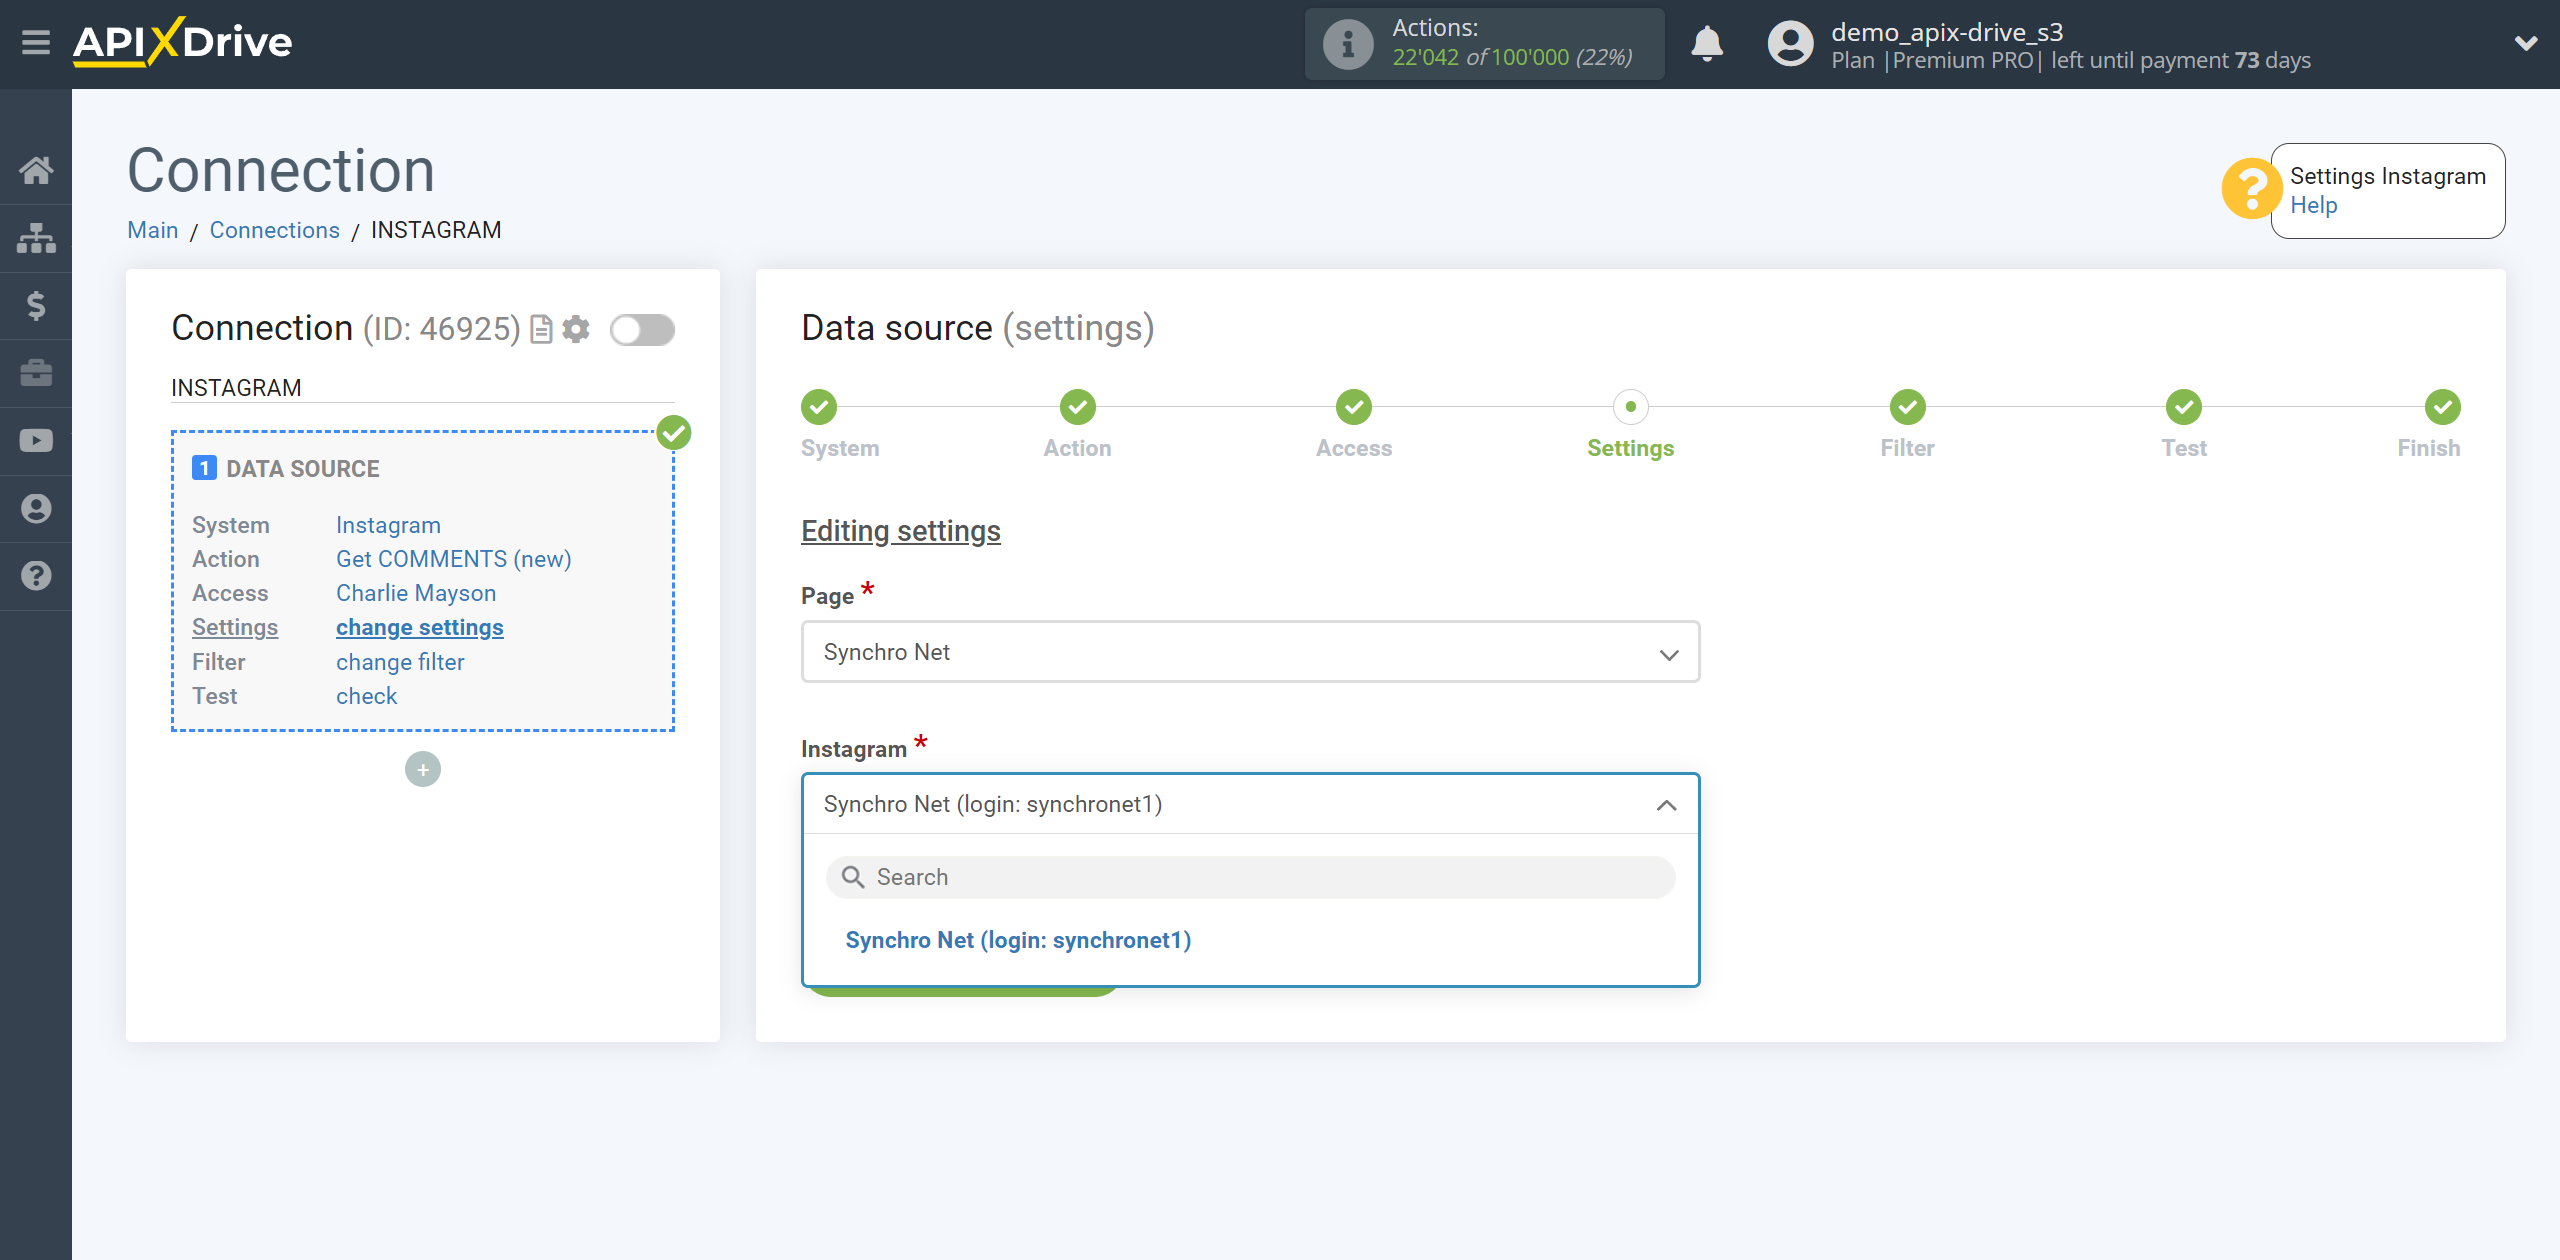The width and height of the screenshot is (2560, 1260).
Task: Open billing dollar icon in sidebar
Action: pos(36,305)
